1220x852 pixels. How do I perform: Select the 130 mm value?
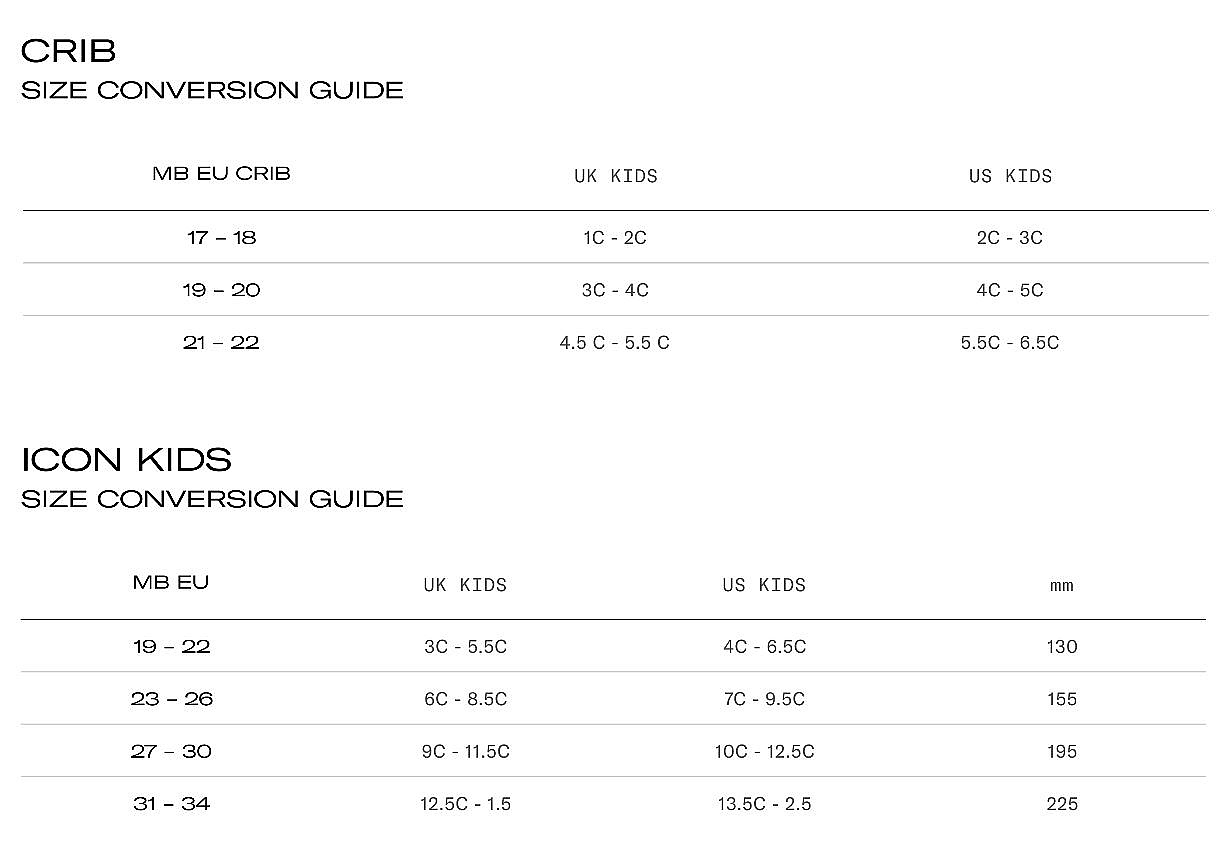click(1062, 647)
